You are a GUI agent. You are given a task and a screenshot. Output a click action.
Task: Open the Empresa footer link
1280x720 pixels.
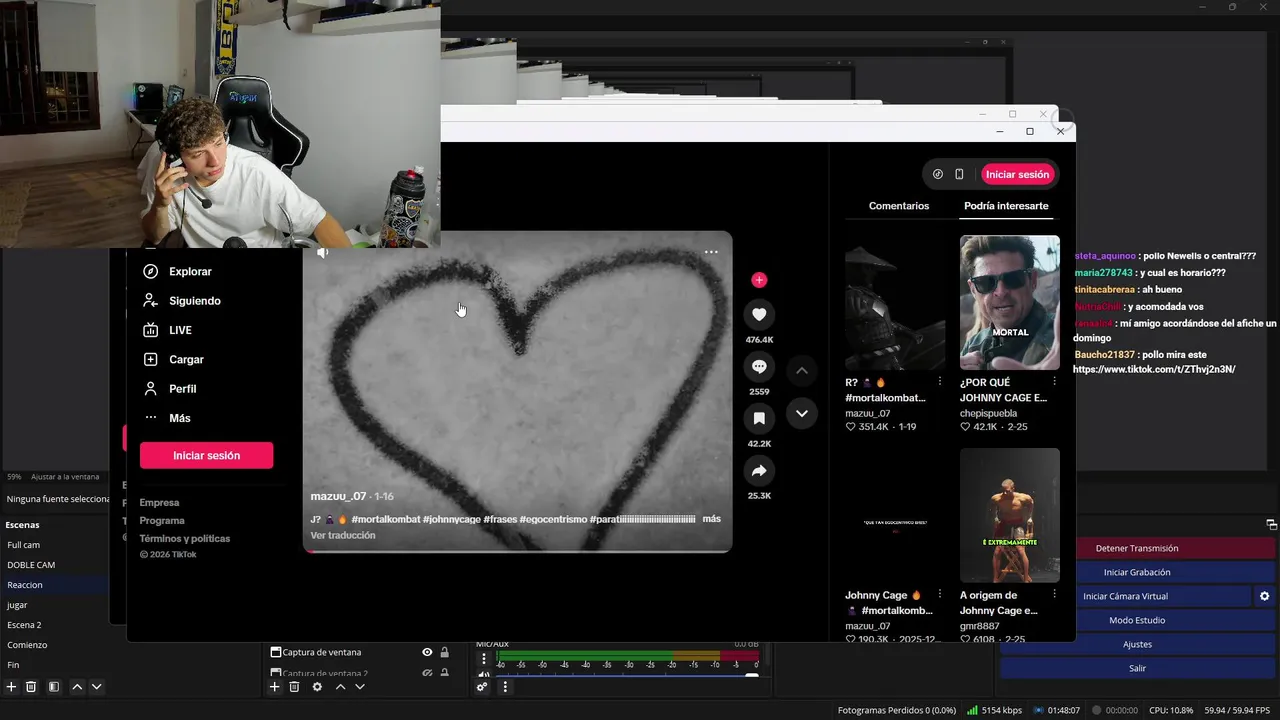click(x=159, y=503)
